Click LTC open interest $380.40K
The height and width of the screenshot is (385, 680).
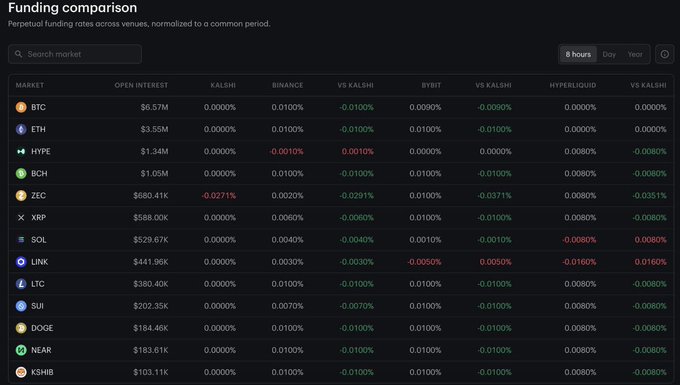pyautogui.click(x=150, y=284)
